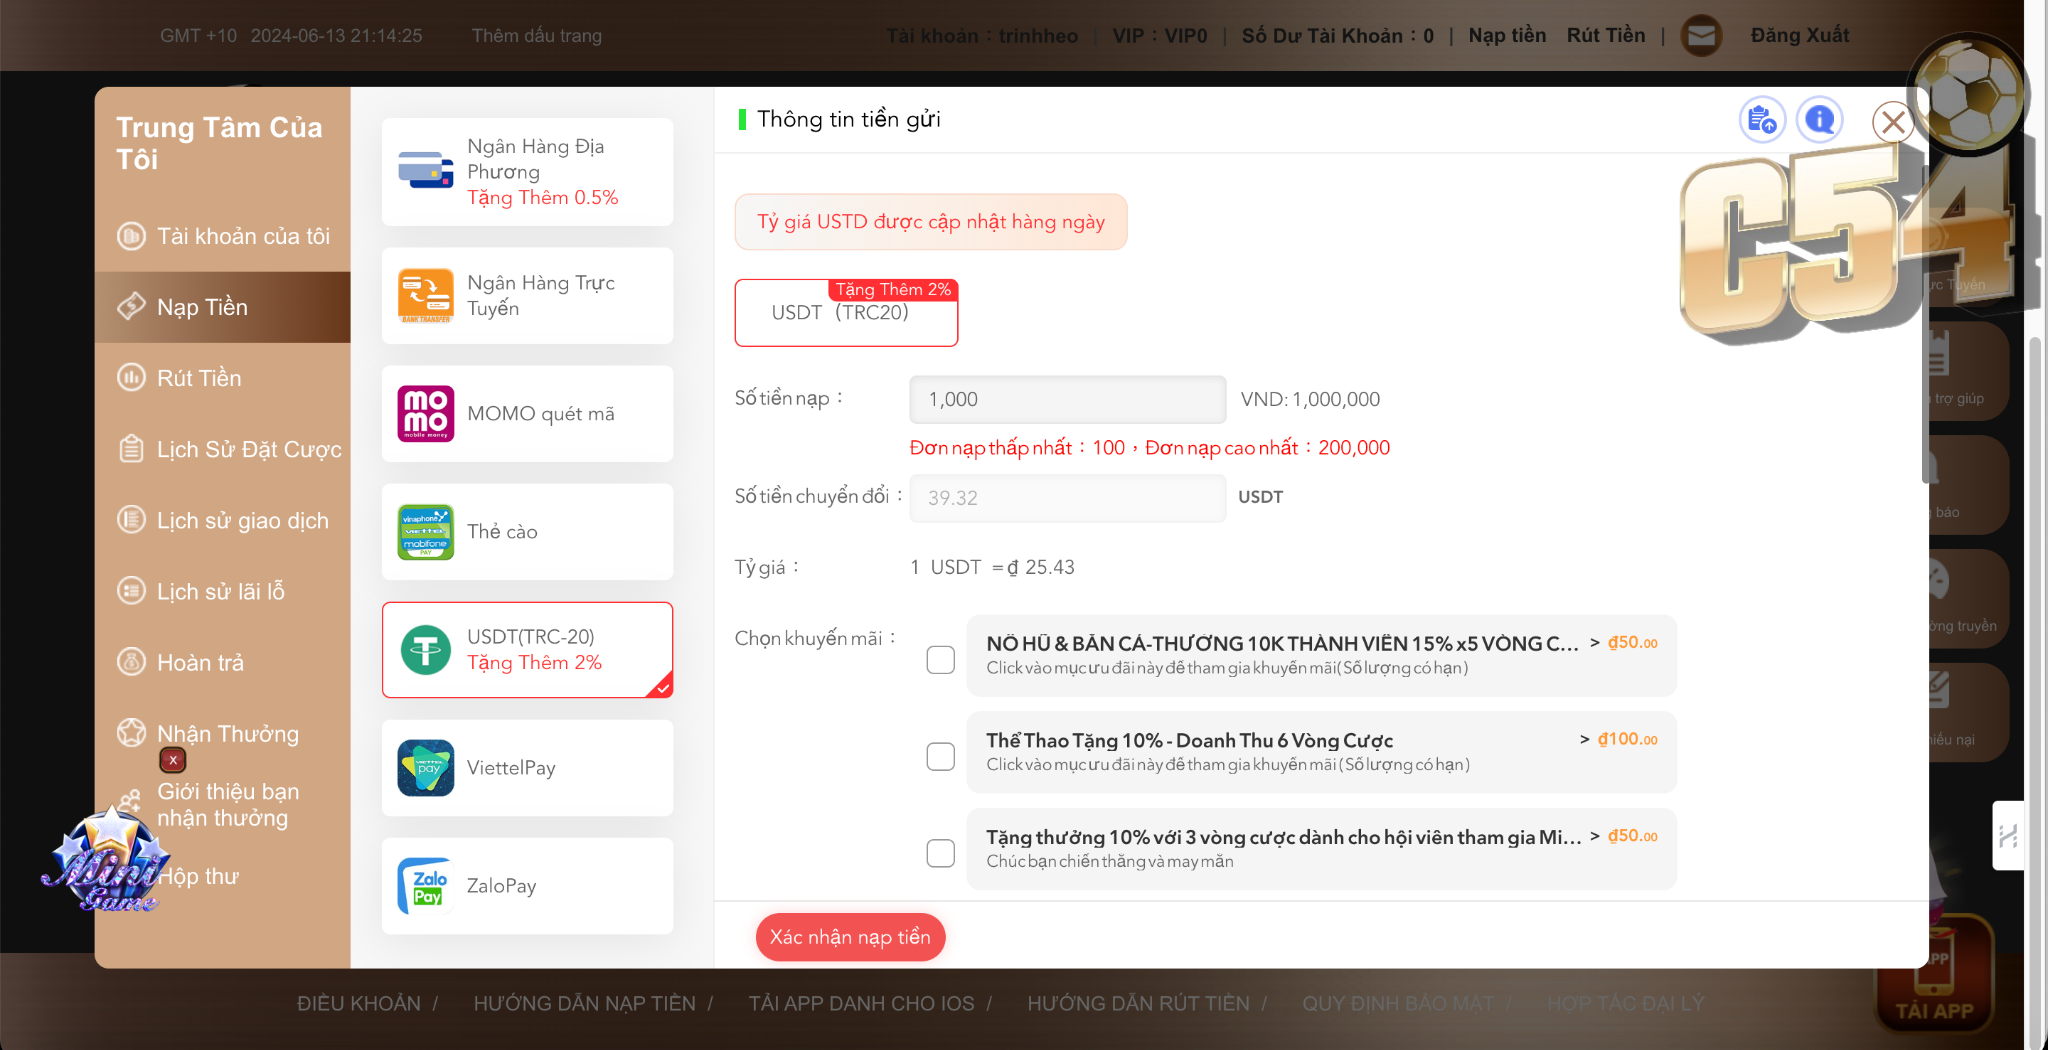2048x1050 pixels.
Task: Choose the MoMo logo icon
Action: 426,413
